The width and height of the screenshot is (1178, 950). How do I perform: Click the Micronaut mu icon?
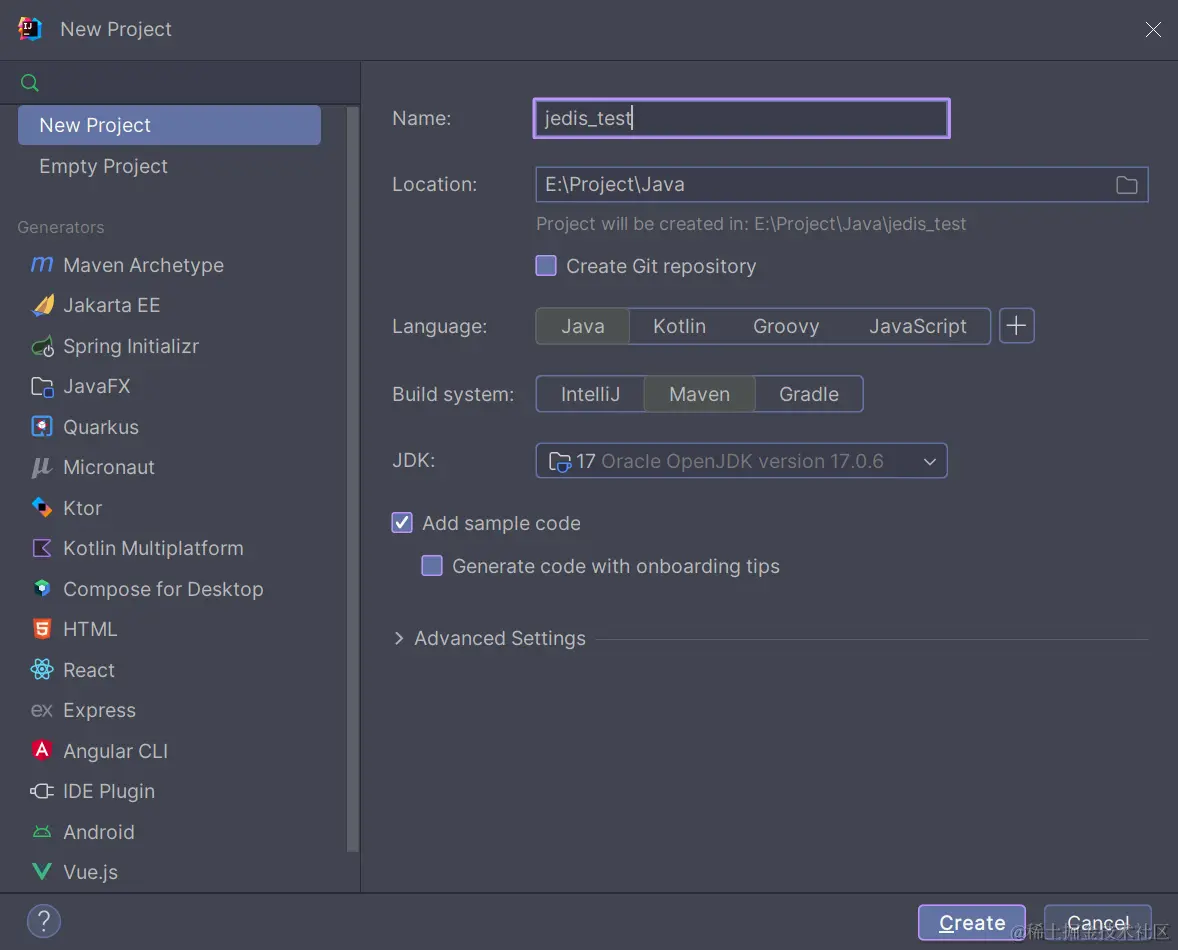pos(42,467)
